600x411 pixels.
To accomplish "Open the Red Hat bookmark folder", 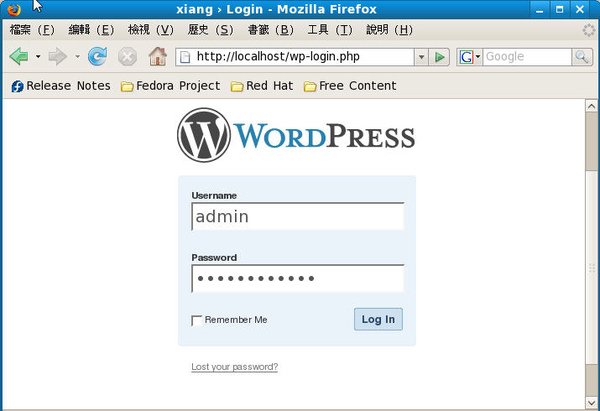I will (x=262, y=86).
